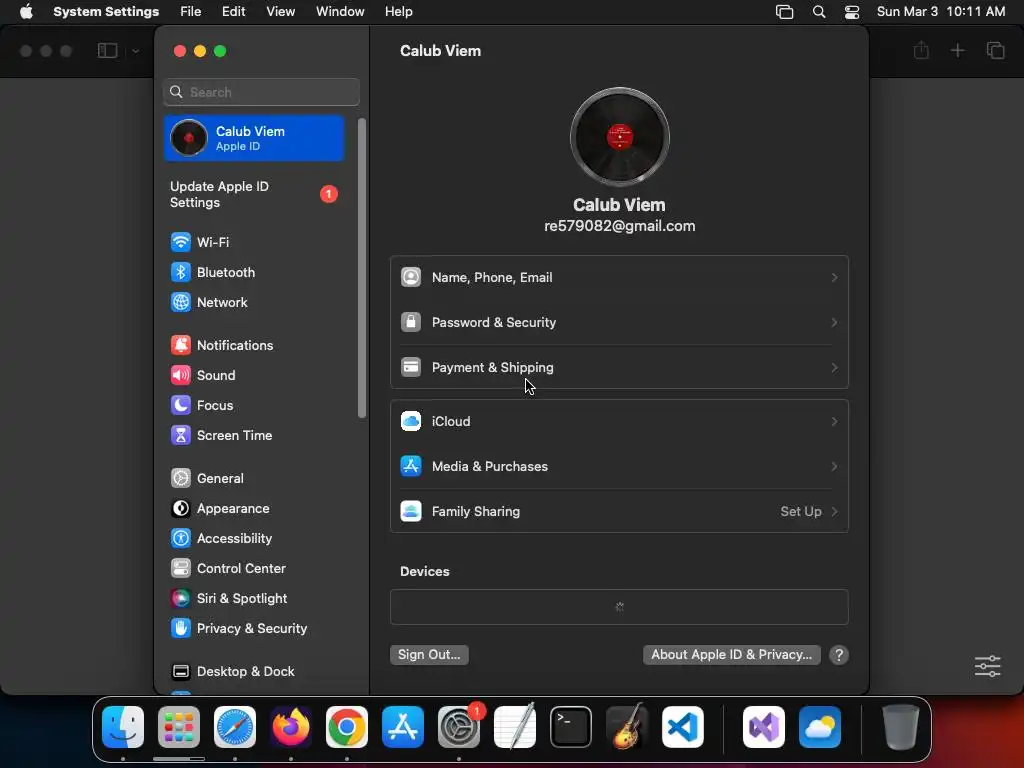This screenshot has height=768, width=1024.
Task: Click the Sign Out... button
Action: pyautogui.click(x=429, y=655)
